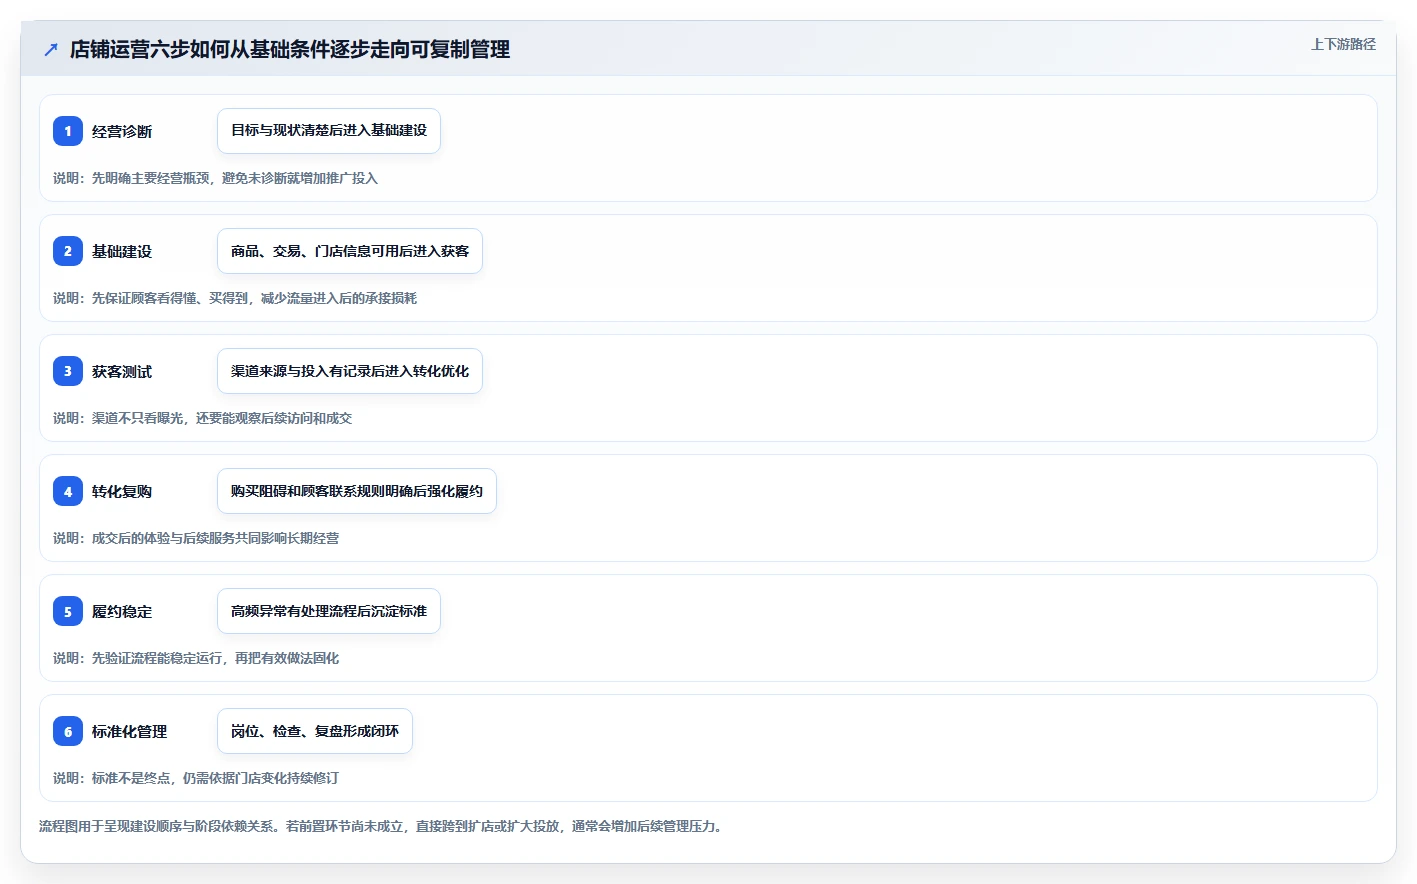
Task: Select the 岗位、检查、复盘形成闭环 box
Action: [315, 731]
